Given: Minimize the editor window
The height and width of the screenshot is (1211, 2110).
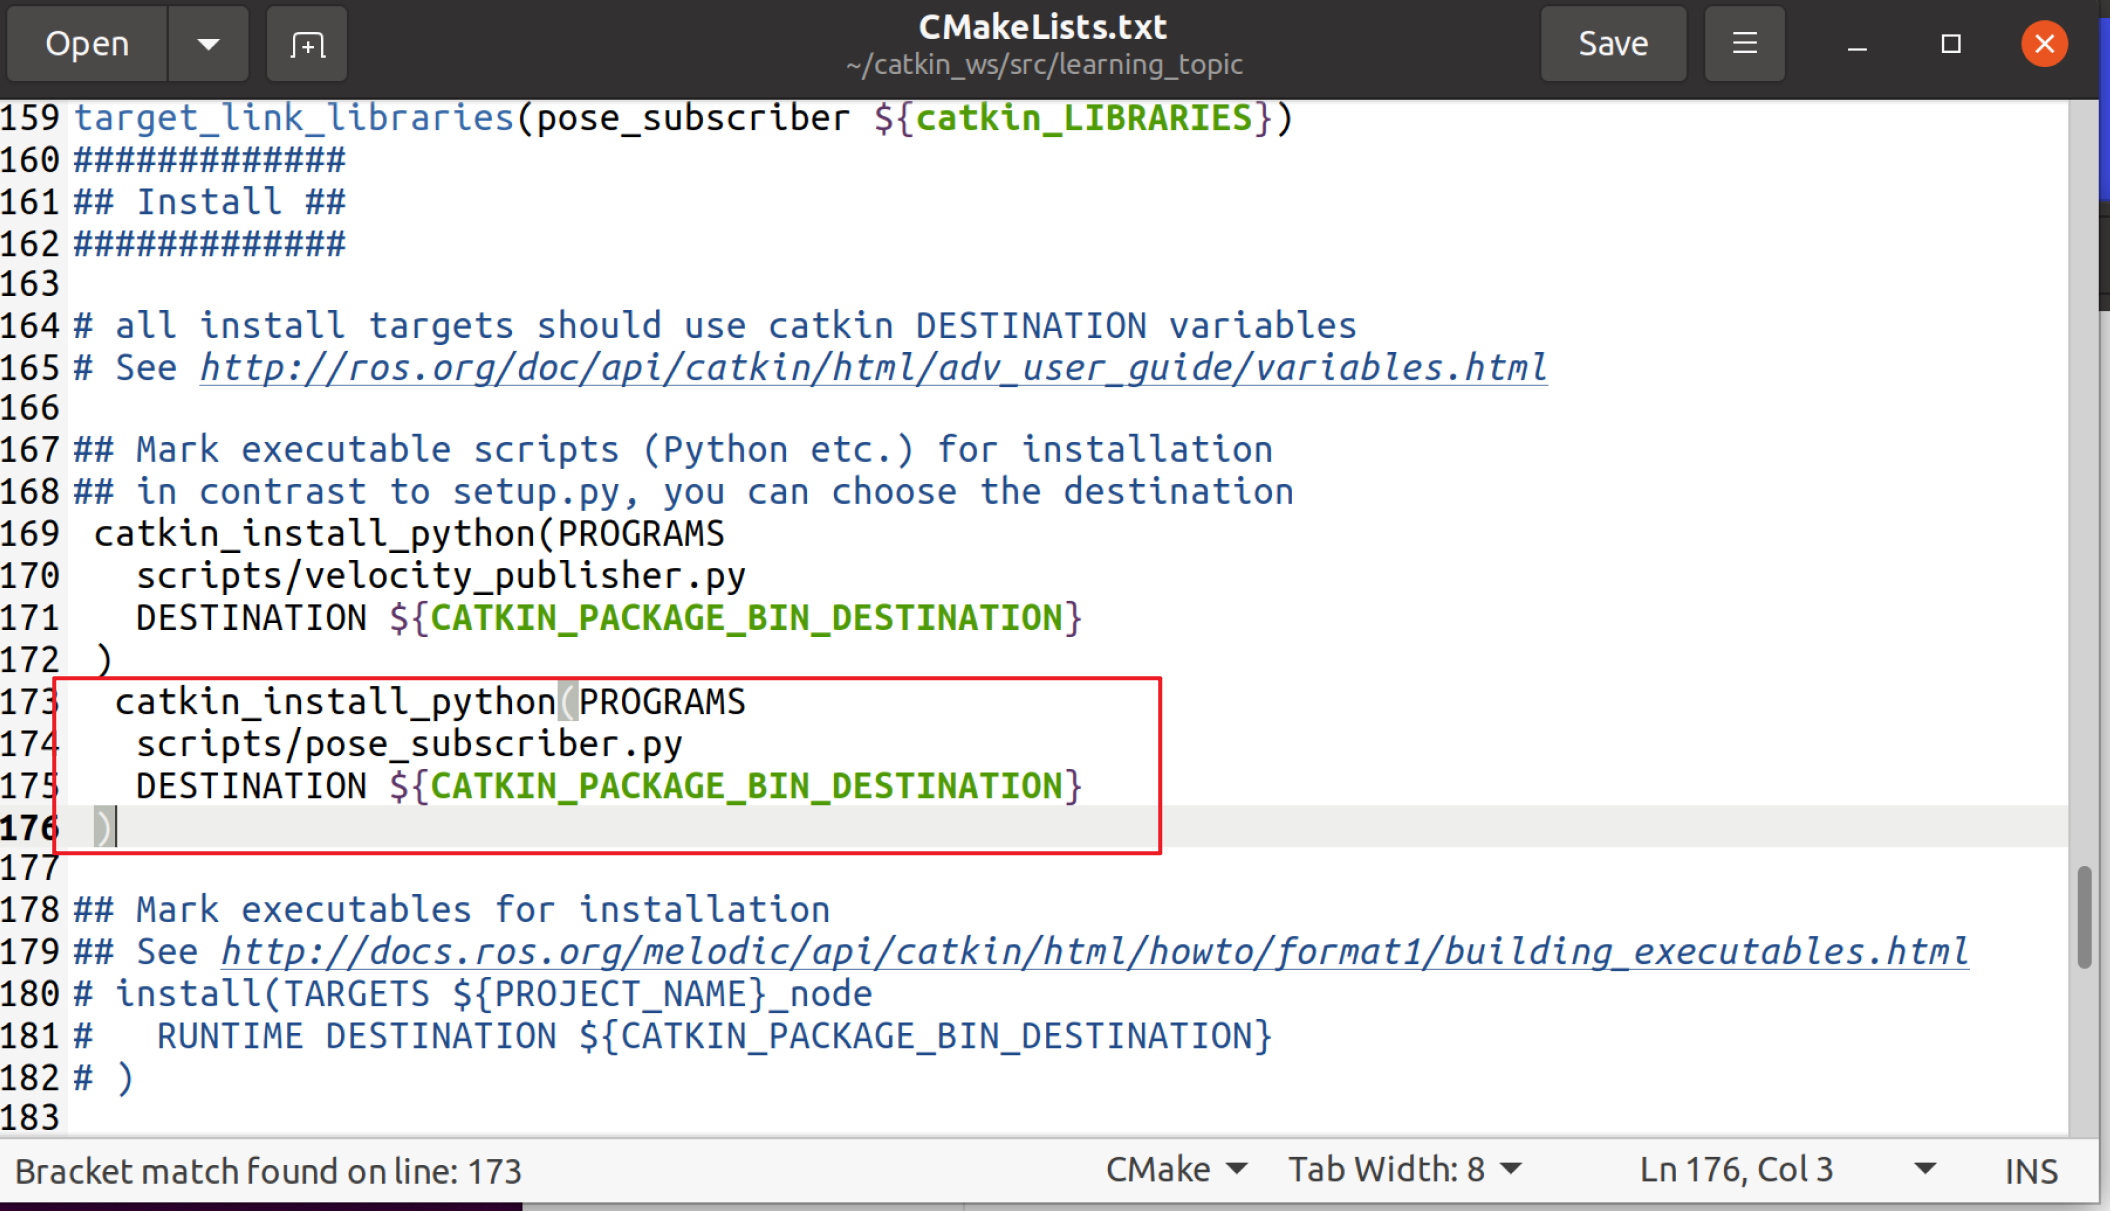Looking at the screenshot, I should click(x=1857, y=44).
